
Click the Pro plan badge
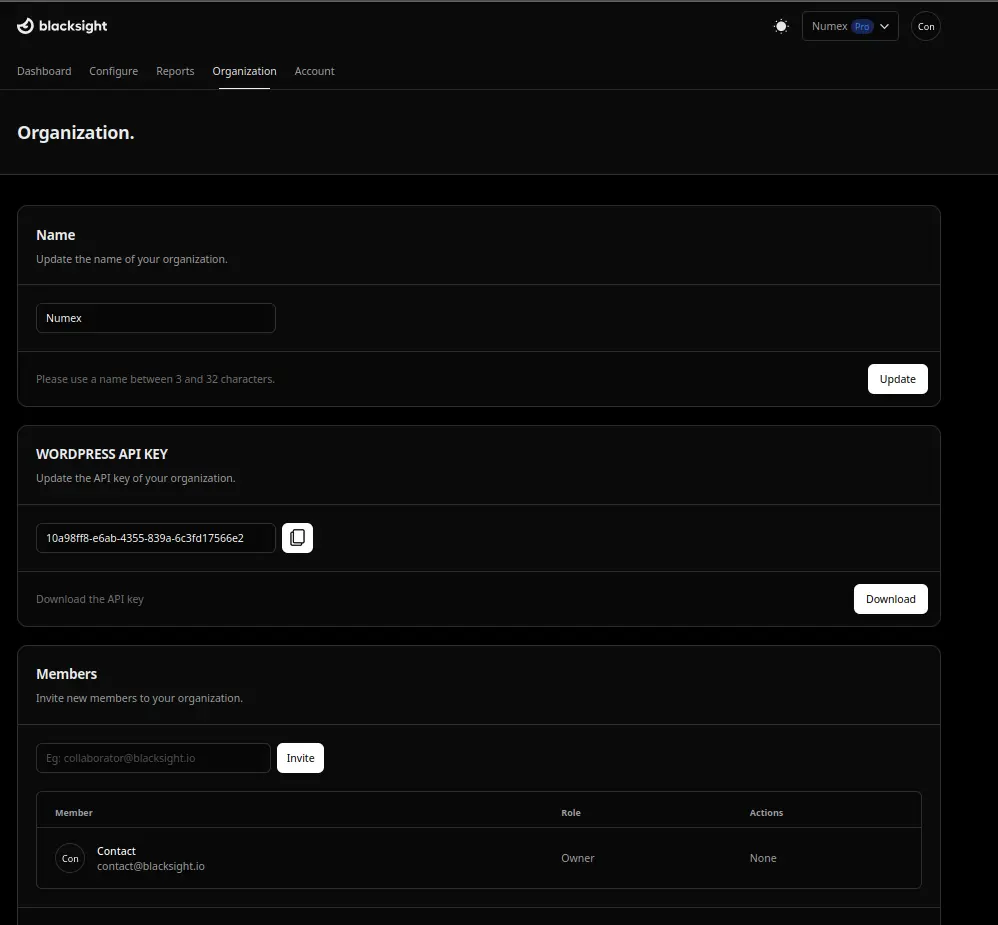(x=861, y=26)
